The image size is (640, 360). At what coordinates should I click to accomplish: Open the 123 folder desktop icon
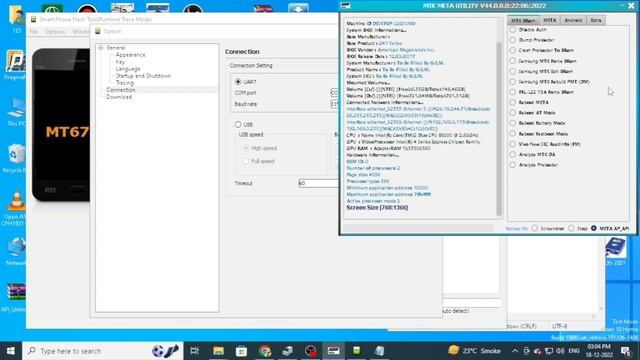(x=16, y=19)
